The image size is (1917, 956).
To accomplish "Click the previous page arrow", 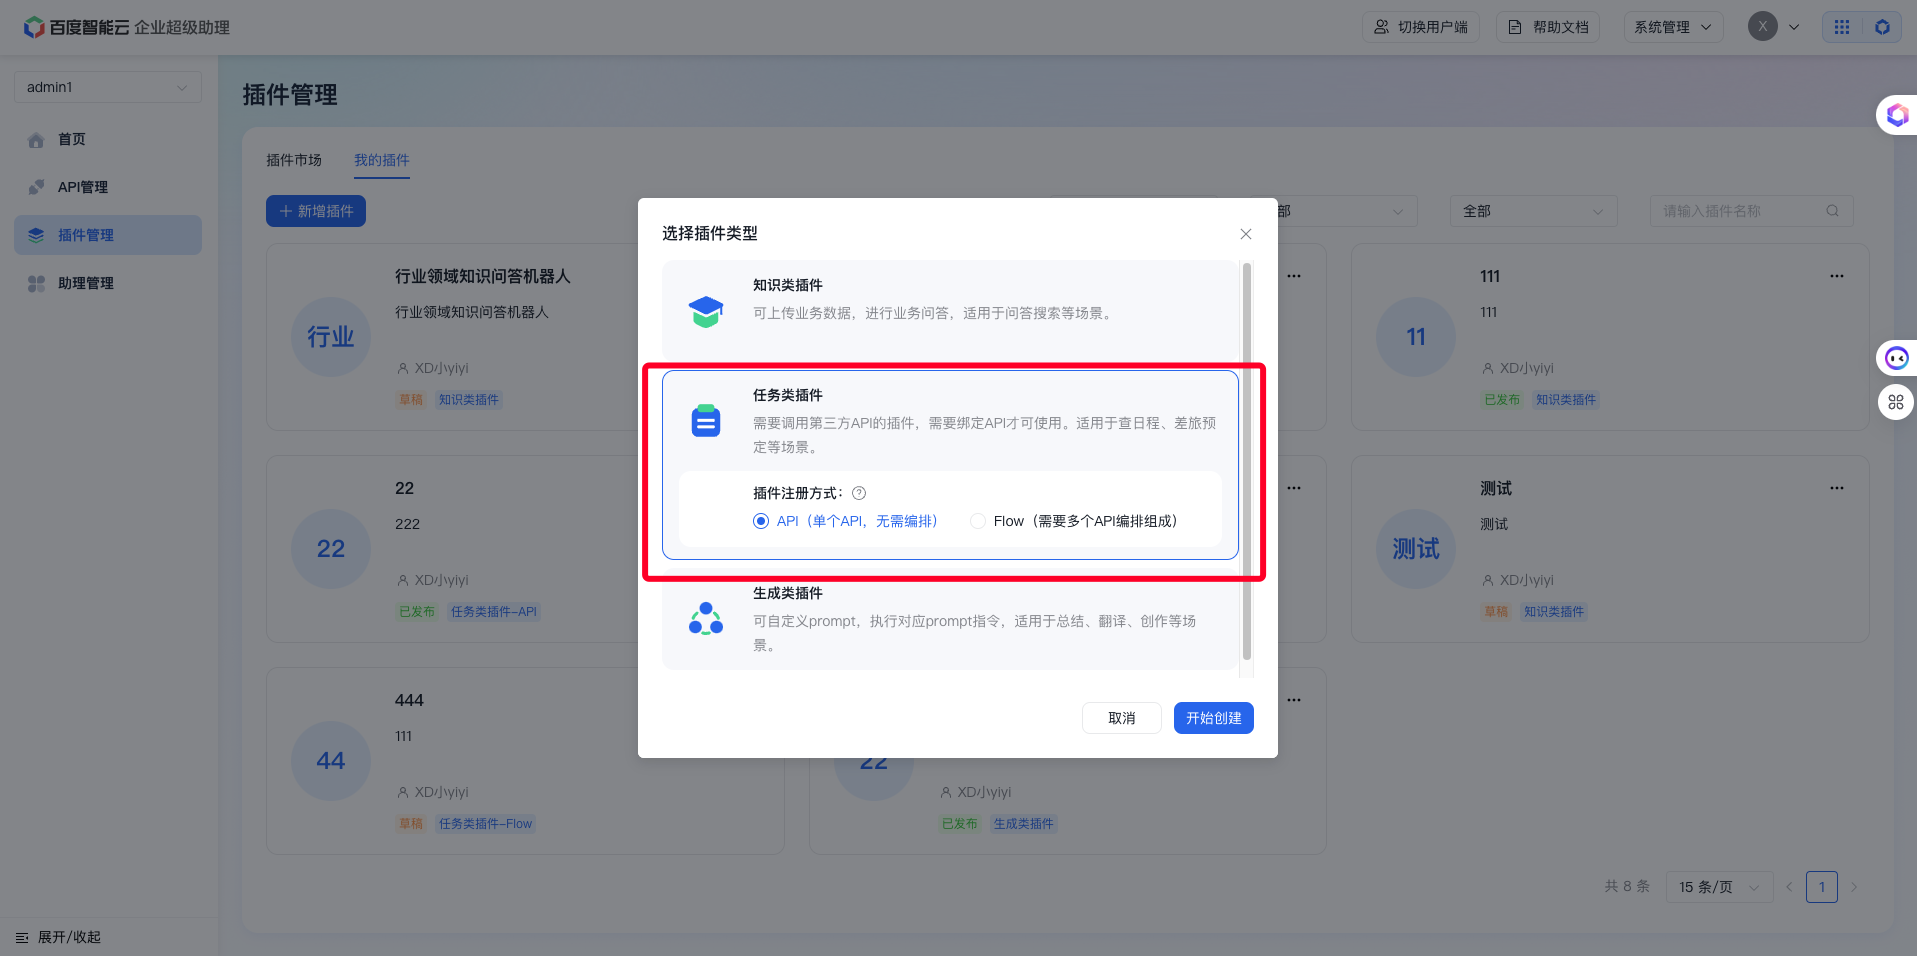I will pyautogui.click(x=1789, y=887).
